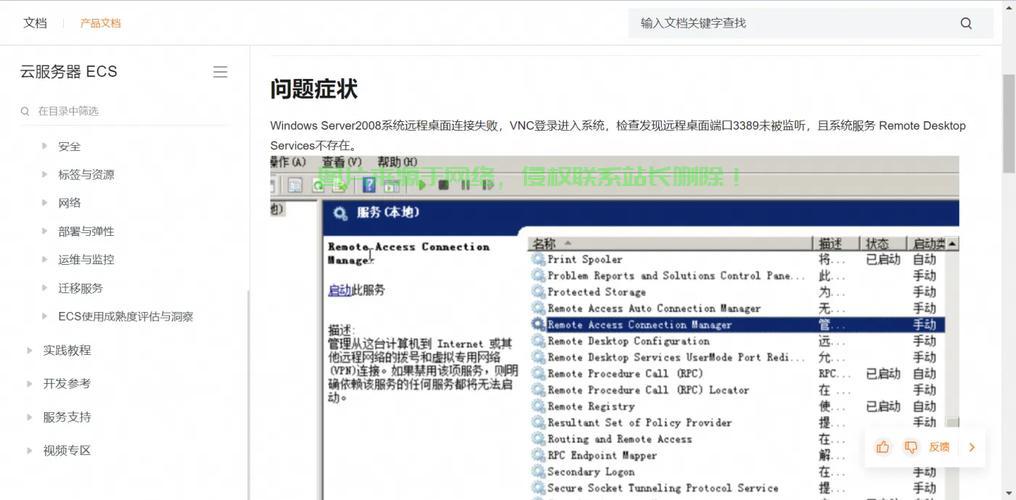The image size is (1016, 500).
Task: Open the 云服务器 ECS title
Action: tap(69, 72)
